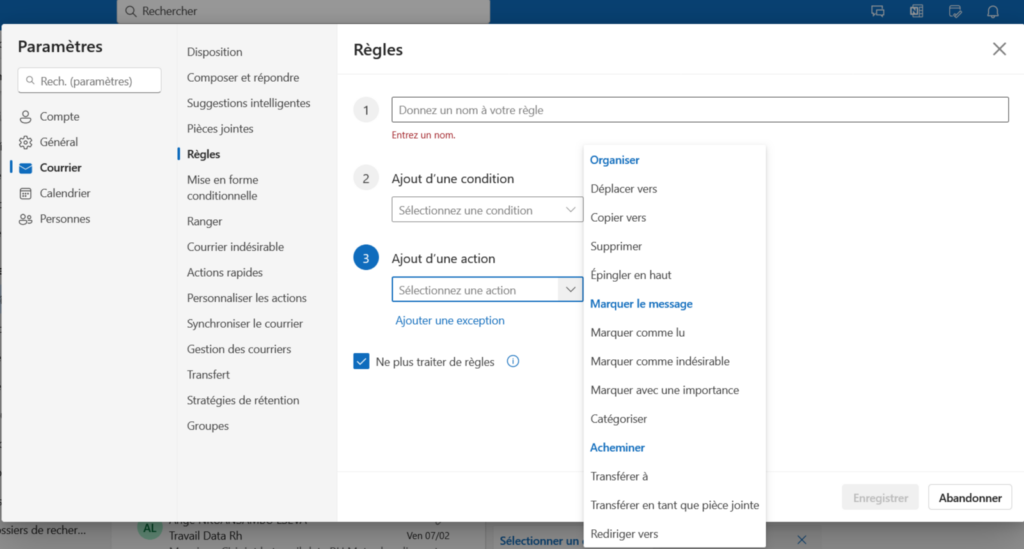Click the Abandonner button
This screenshot has height=549, width=1024.
click(x=970, y=497)
